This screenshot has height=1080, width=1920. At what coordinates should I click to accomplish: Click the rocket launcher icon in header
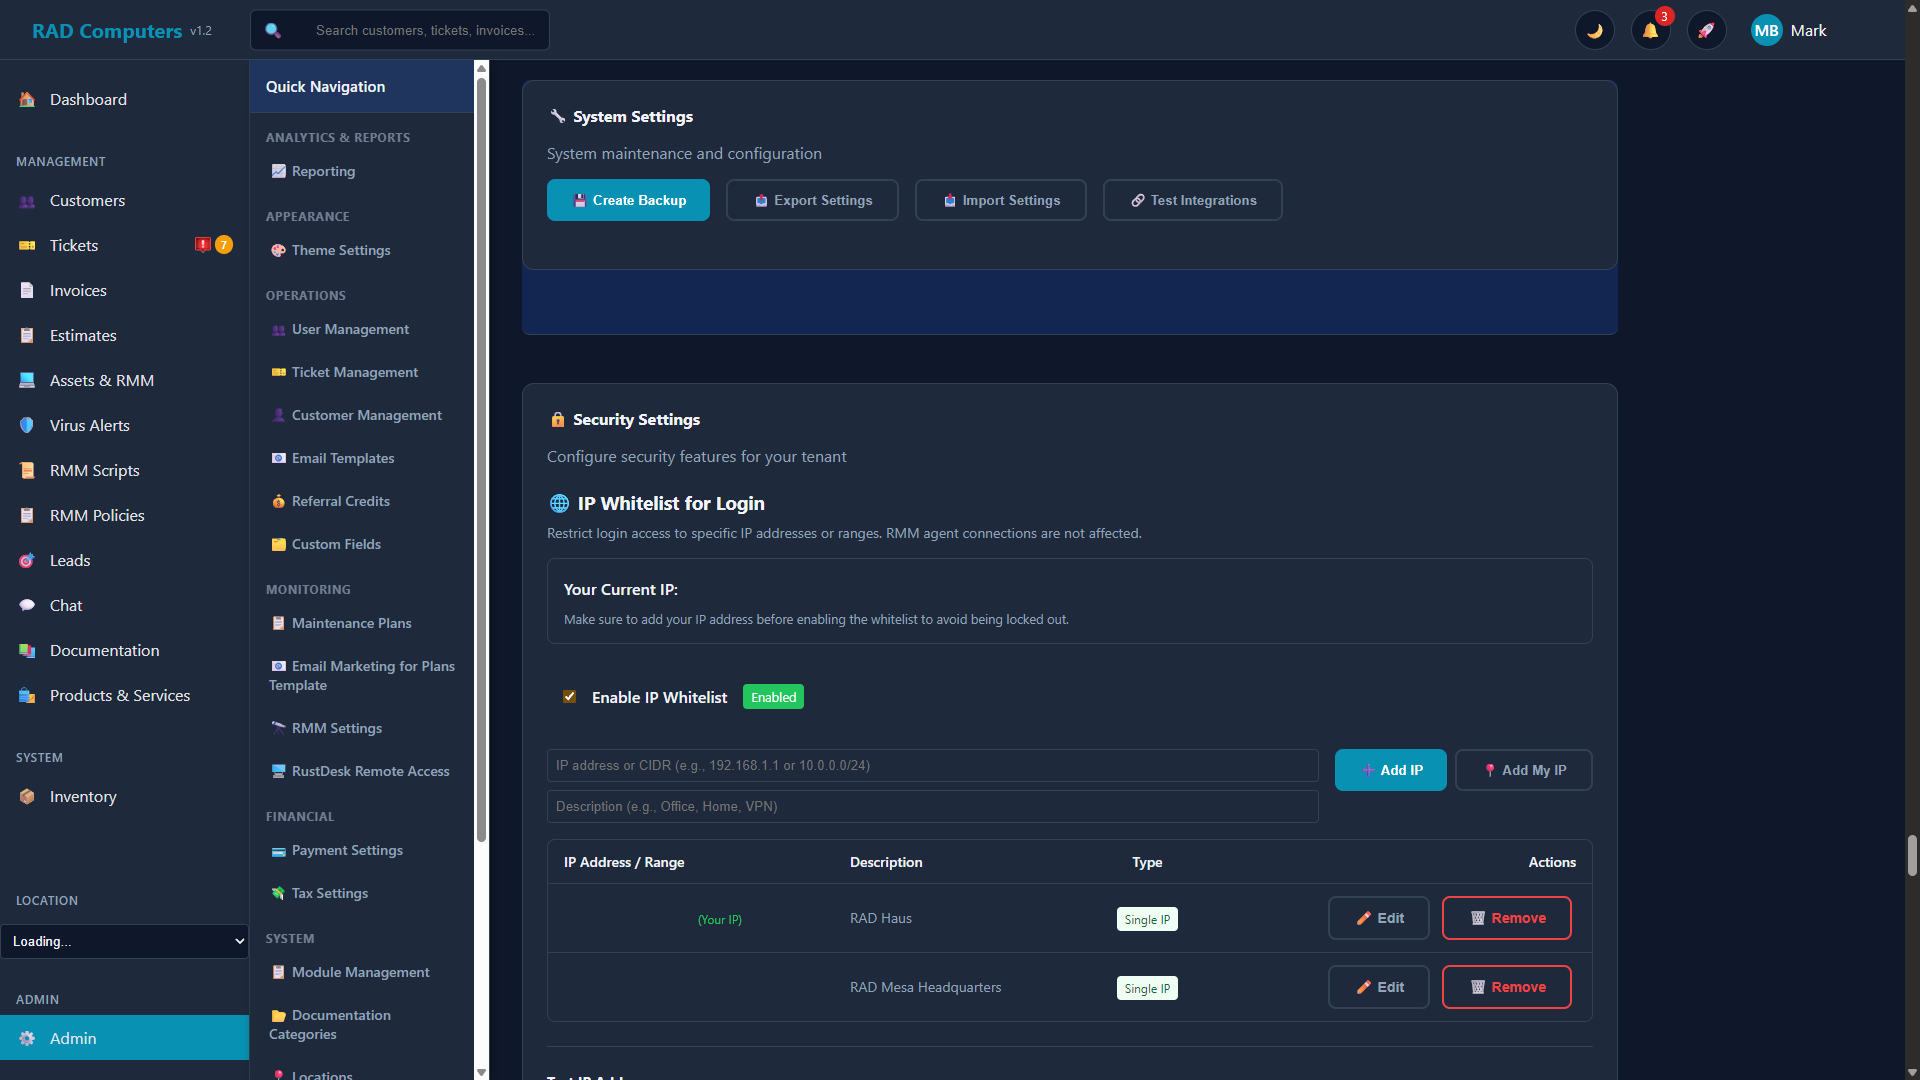pyautogui.click(x=1706, y=30)
